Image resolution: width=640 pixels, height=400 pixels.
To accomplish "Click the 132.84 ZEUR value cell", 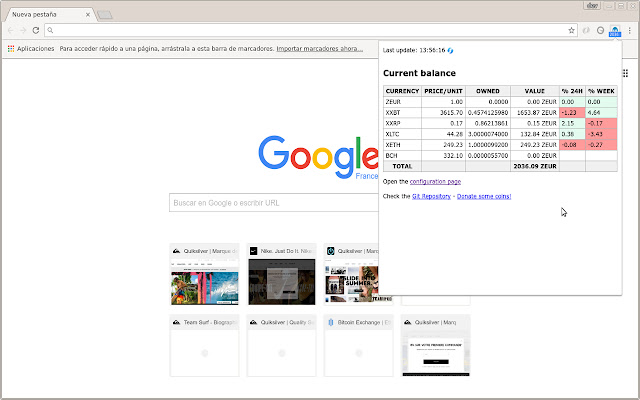I will pyautogui.click(x=535, y=134).
